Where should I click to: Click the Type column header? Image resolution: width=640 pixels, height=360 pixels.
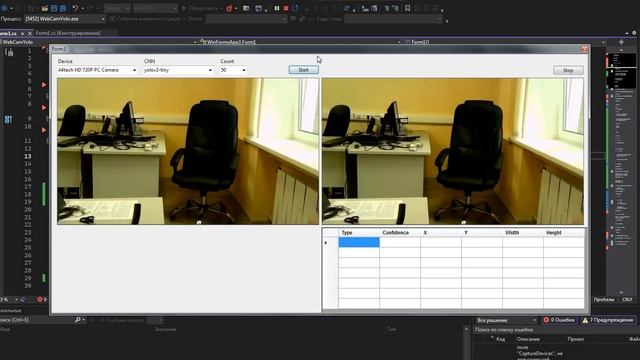click(x=359, y=233)
